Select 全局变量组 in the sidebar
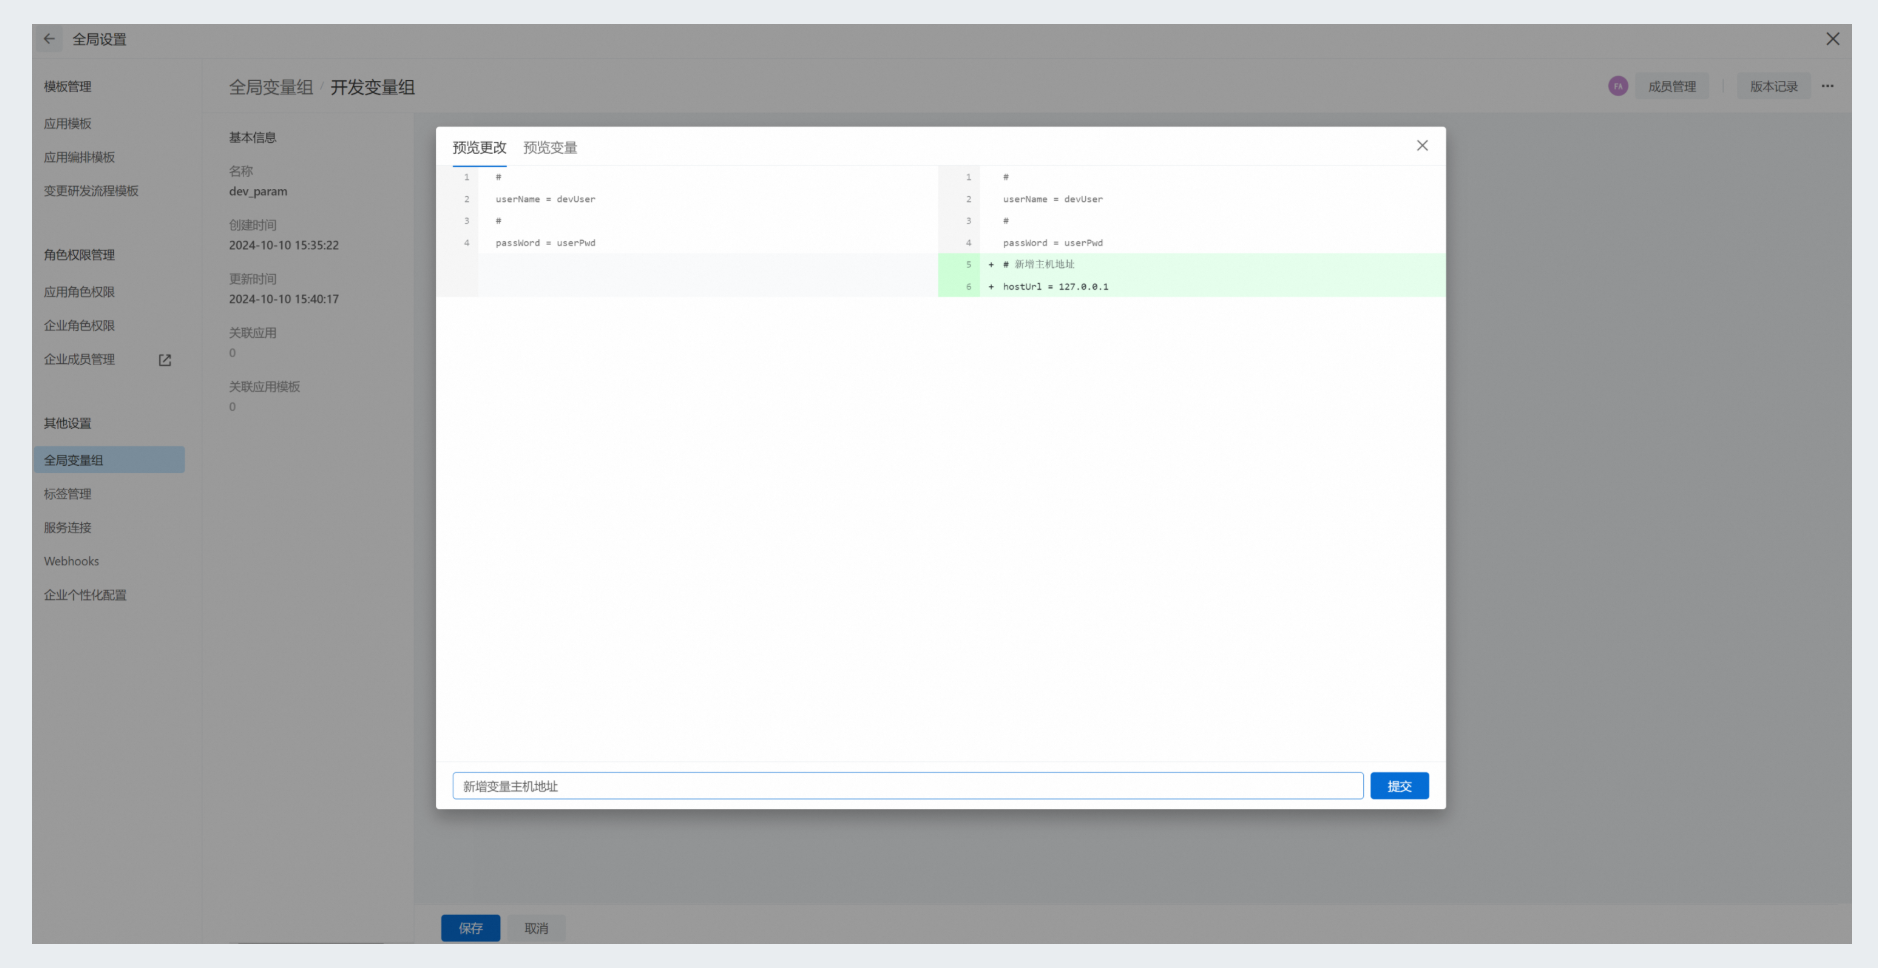 109,460
